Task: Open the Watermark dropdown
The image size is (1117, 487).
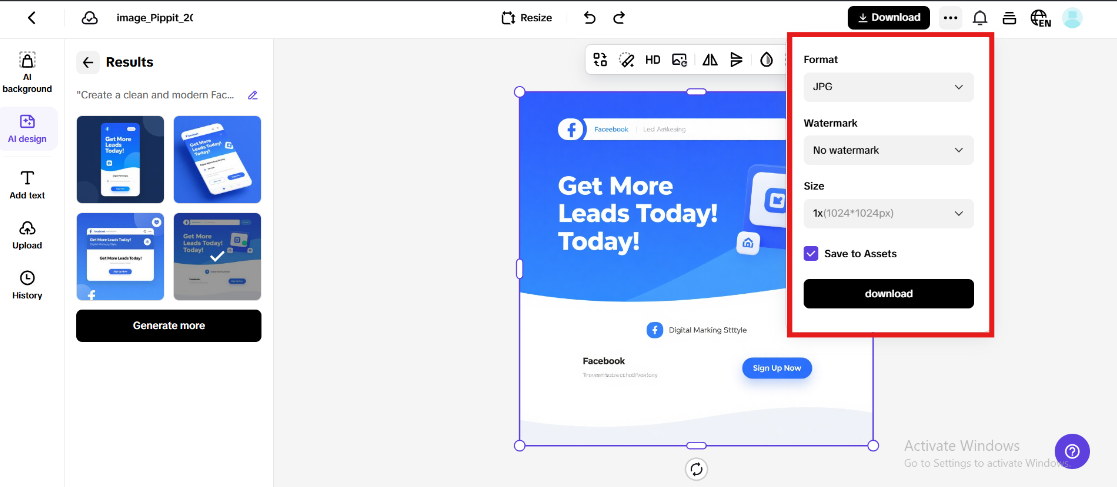Action: tap(888, 150)
